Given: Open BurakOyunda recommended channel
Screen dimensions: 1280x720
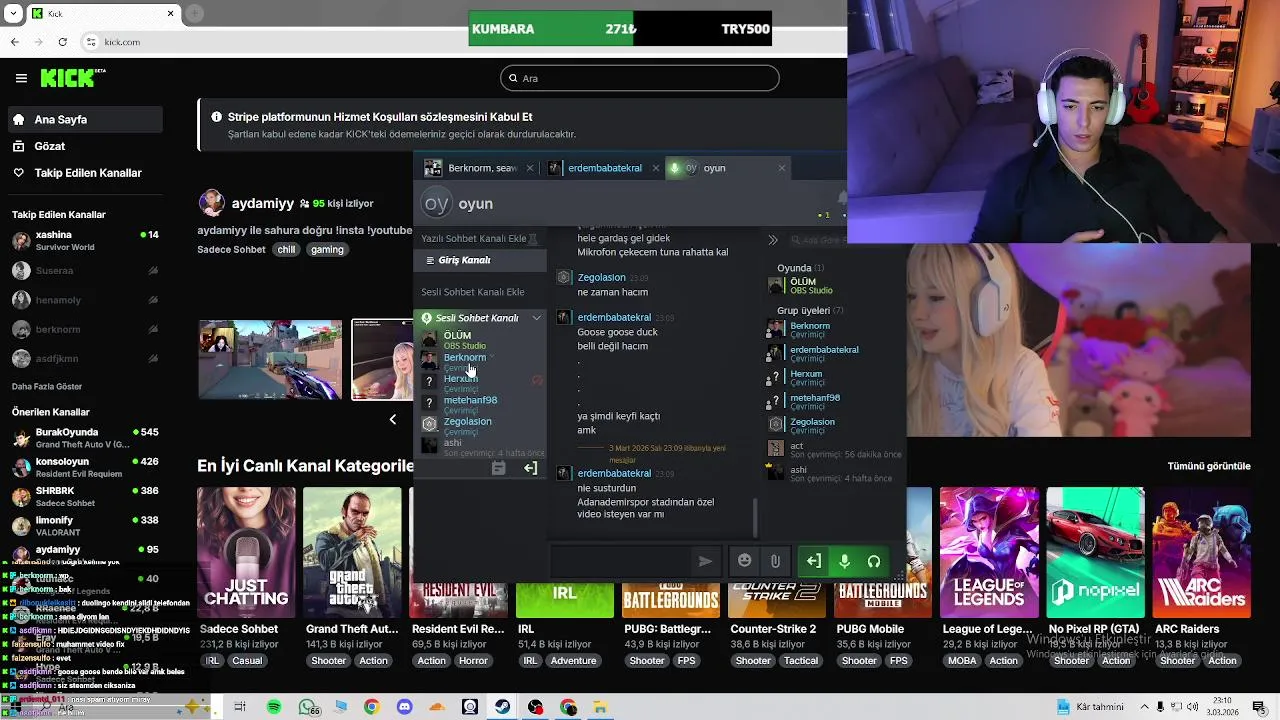Looking at the screenshot, I should click(86, 438).
